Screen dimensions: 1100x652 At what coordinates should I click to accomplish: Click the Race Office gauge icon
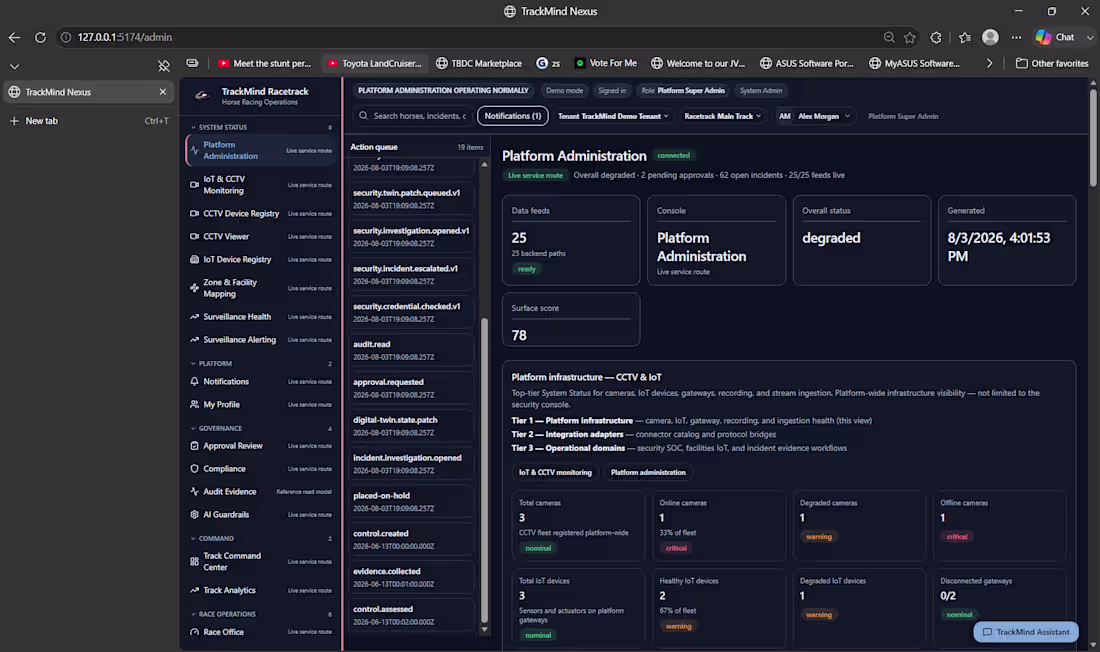pyautogui.click(x=194, y=632)
